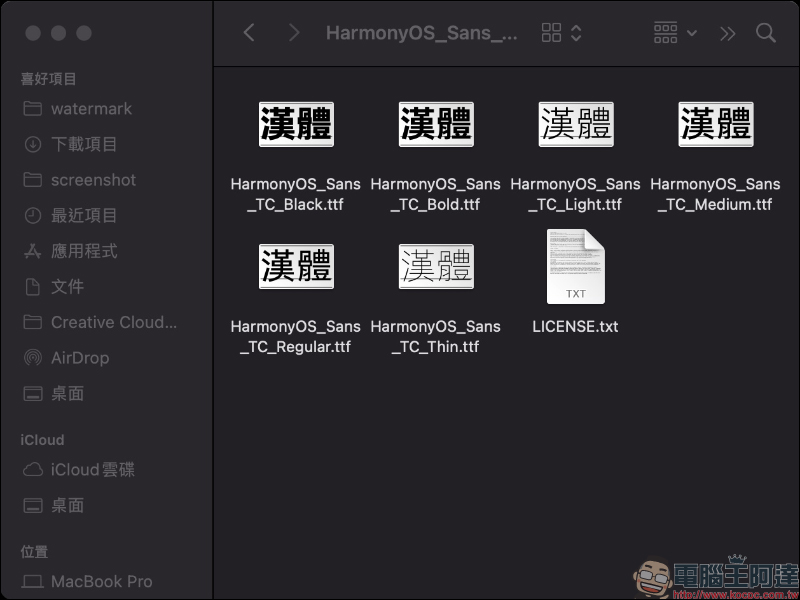Click the file name HarmonyOS_Sans_TC_Medium.ttf

click(x=715, y=194)
